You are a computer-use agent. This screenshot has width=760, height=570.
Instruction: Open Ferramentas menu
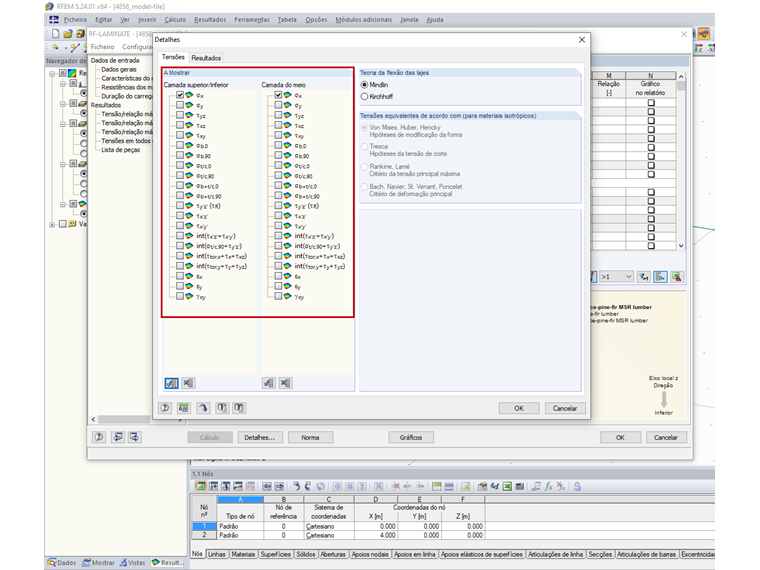pos(252,19)
